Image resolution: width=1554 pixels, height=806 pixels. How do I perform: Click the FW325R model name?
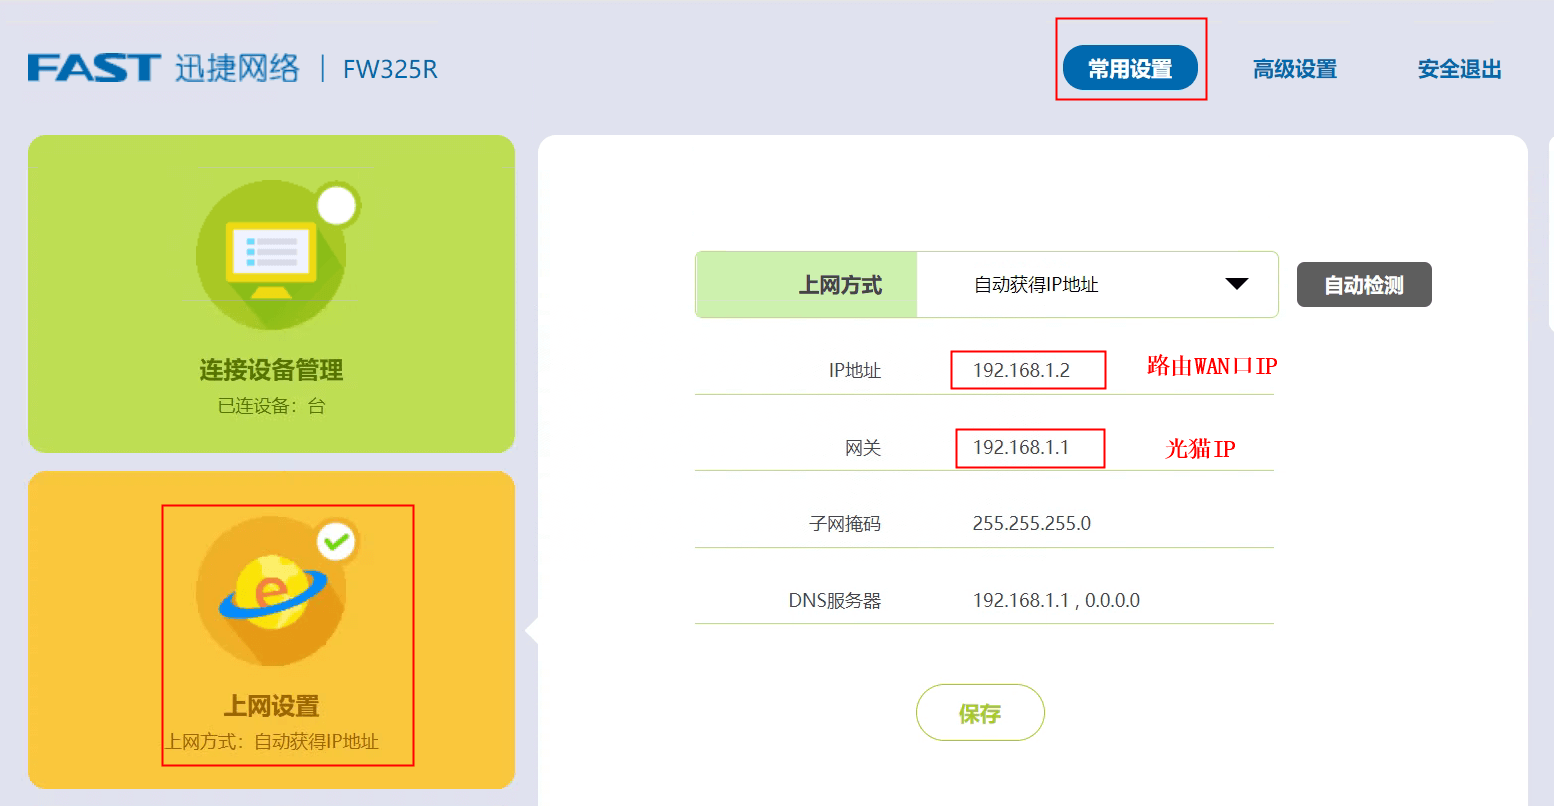click(390, 69)
